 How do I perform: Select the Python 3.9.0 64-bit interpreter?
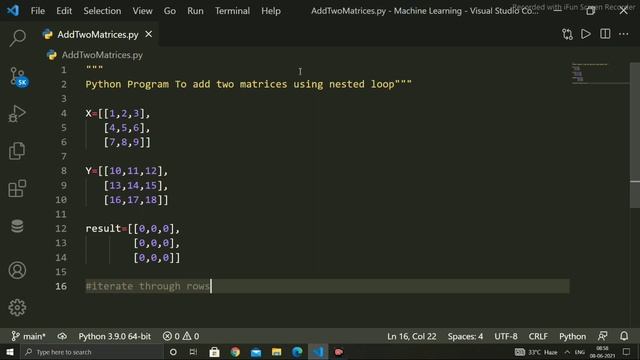[x=115, y=336]
